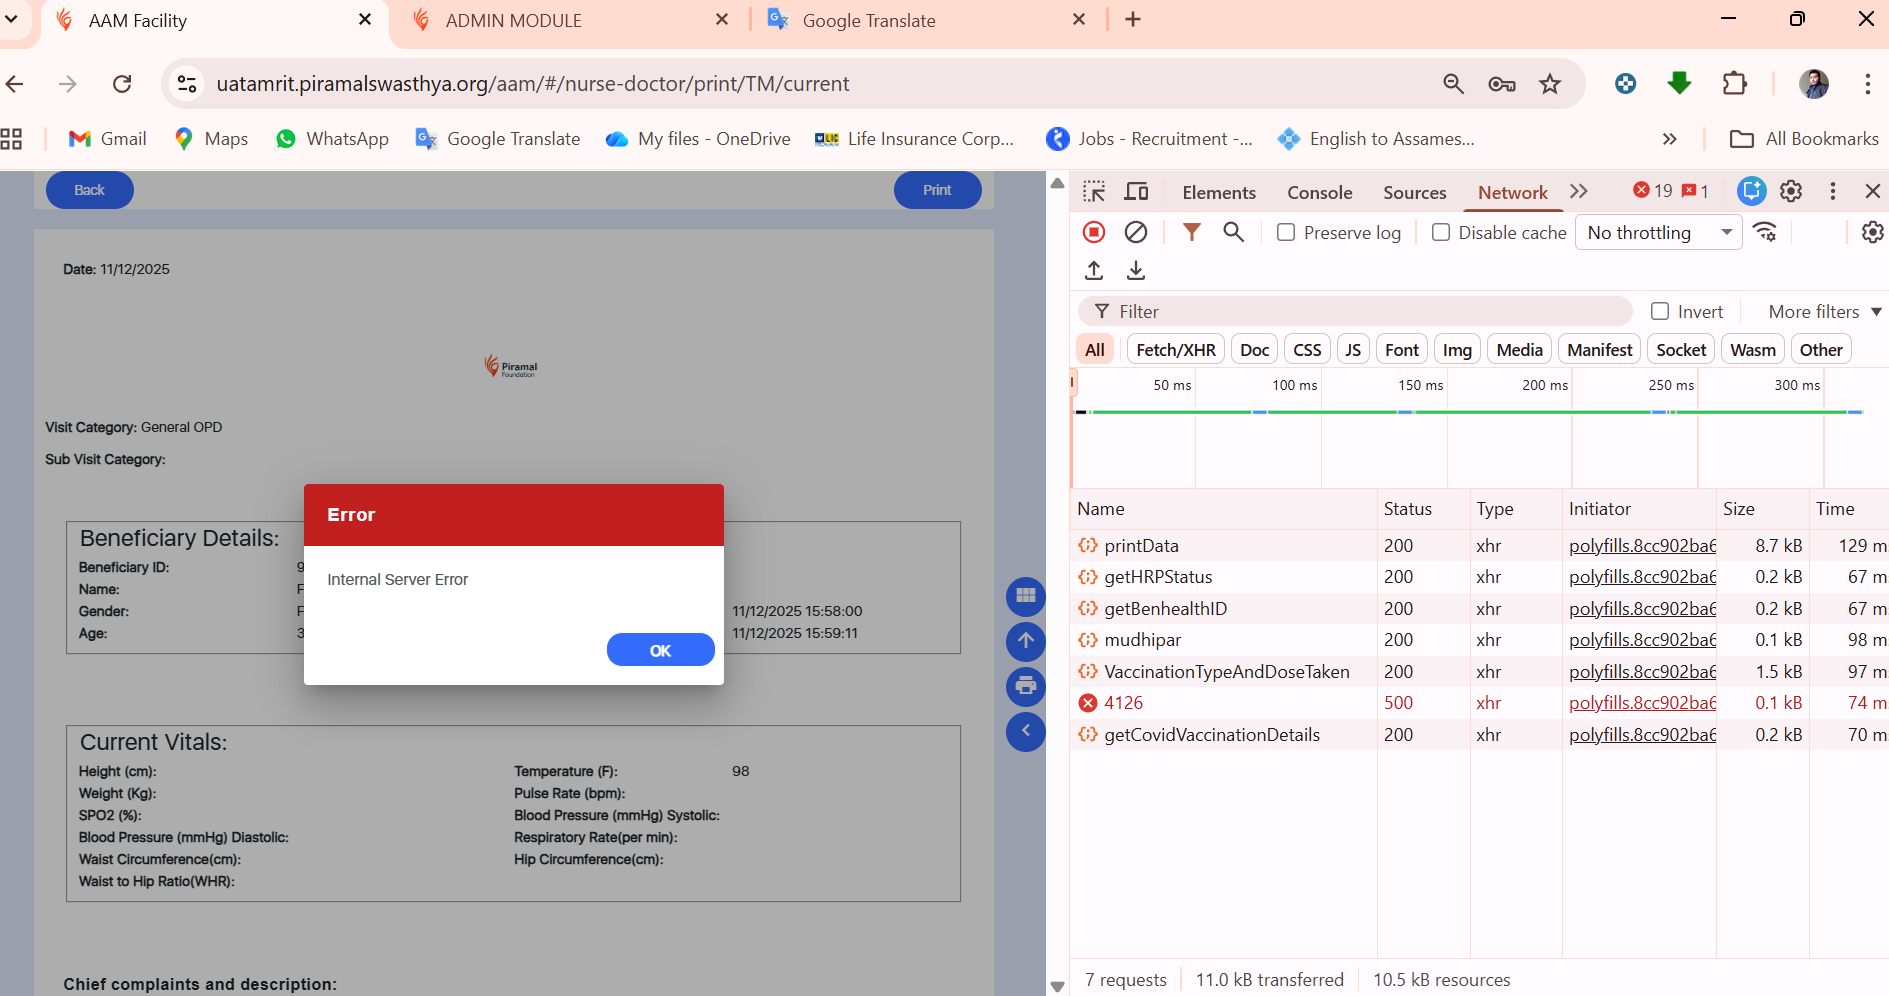This screenshot has width=1889, height=996.
Task: Select the inspect element picker icon
Action: (x=1094, y=191)
